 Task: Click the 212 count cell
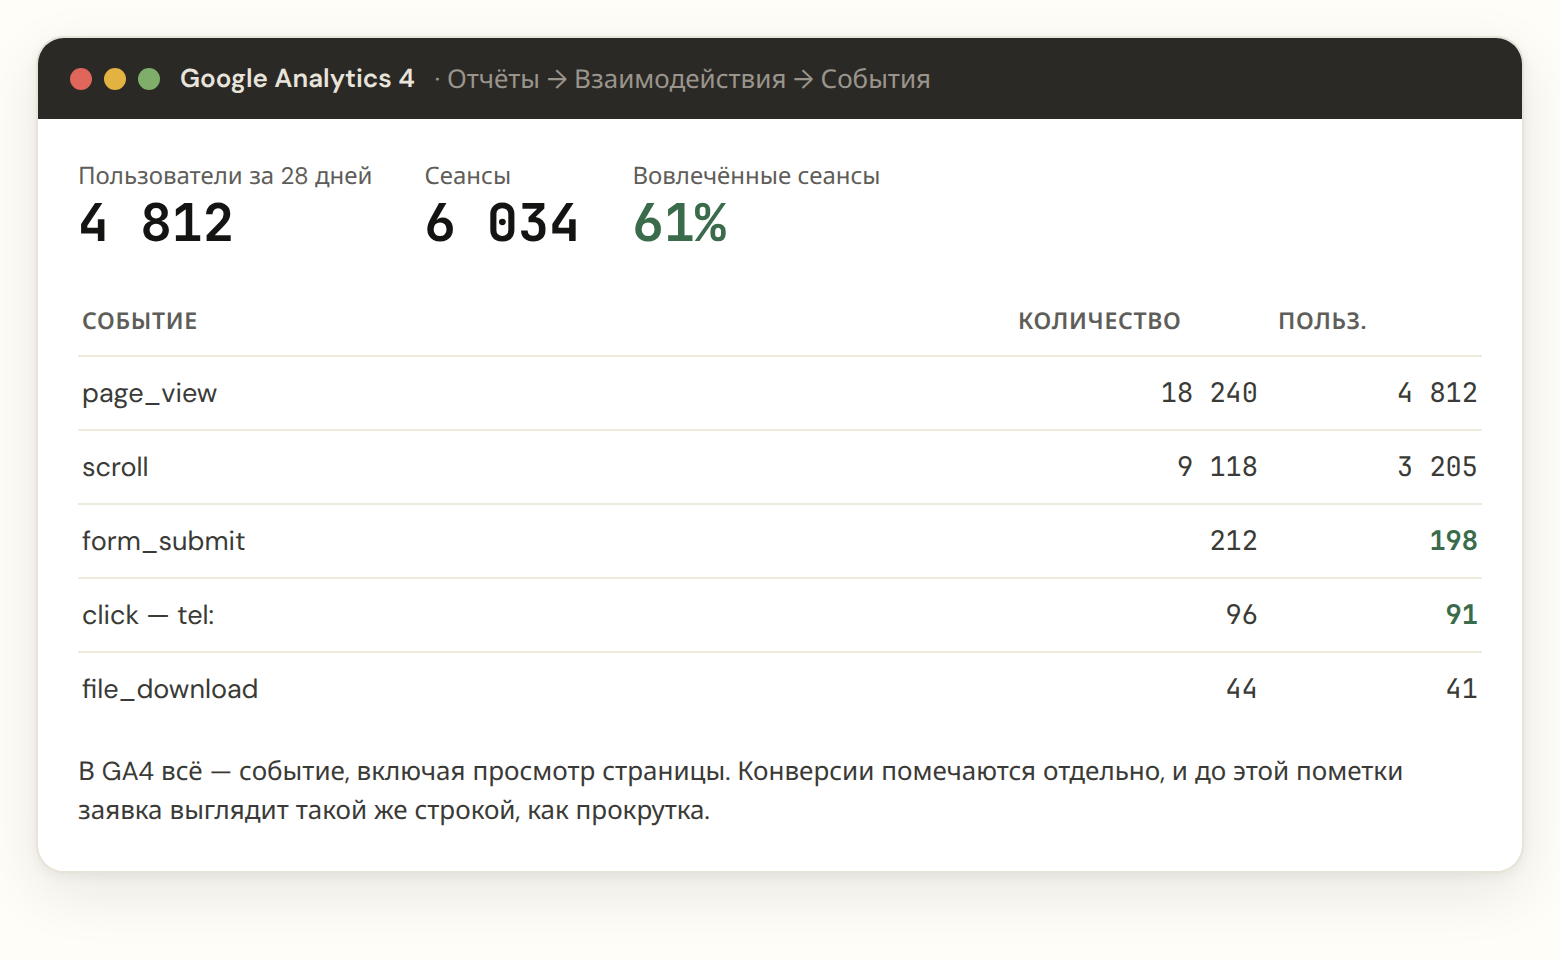coord(1234,541)
